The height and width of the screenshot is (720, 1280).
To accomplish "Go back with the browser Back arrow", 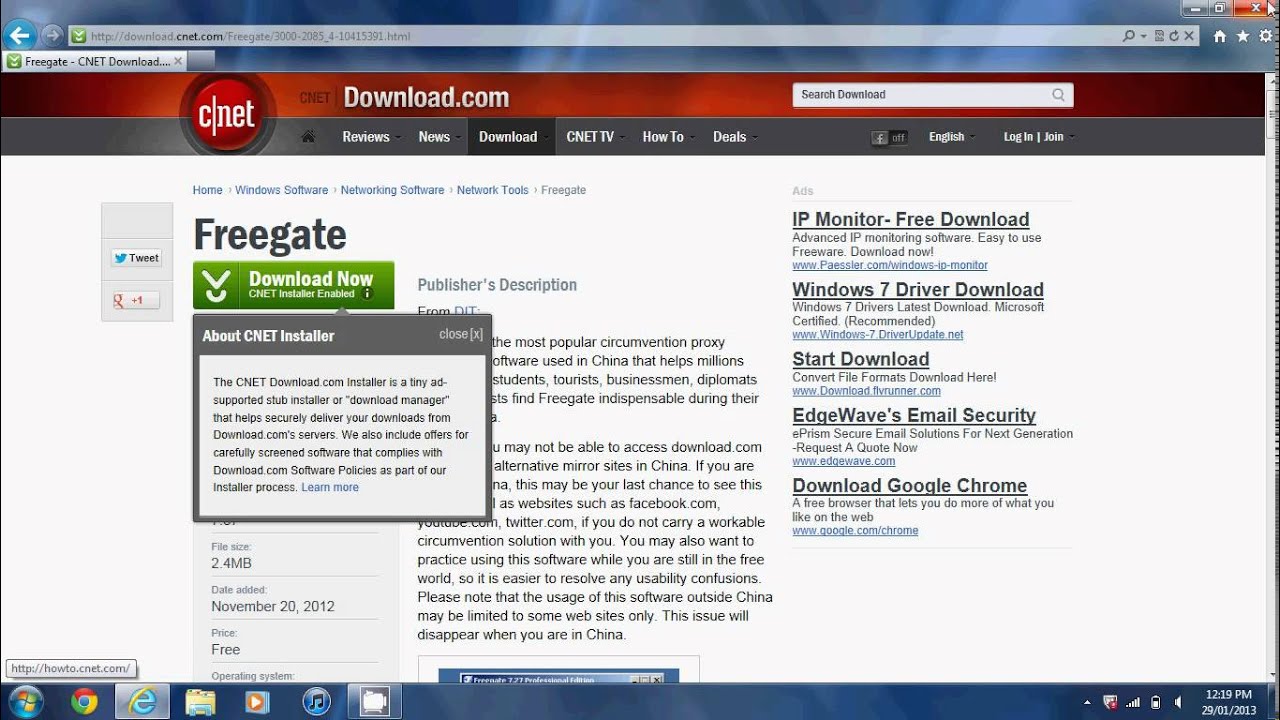I will [x=20, y=35].
